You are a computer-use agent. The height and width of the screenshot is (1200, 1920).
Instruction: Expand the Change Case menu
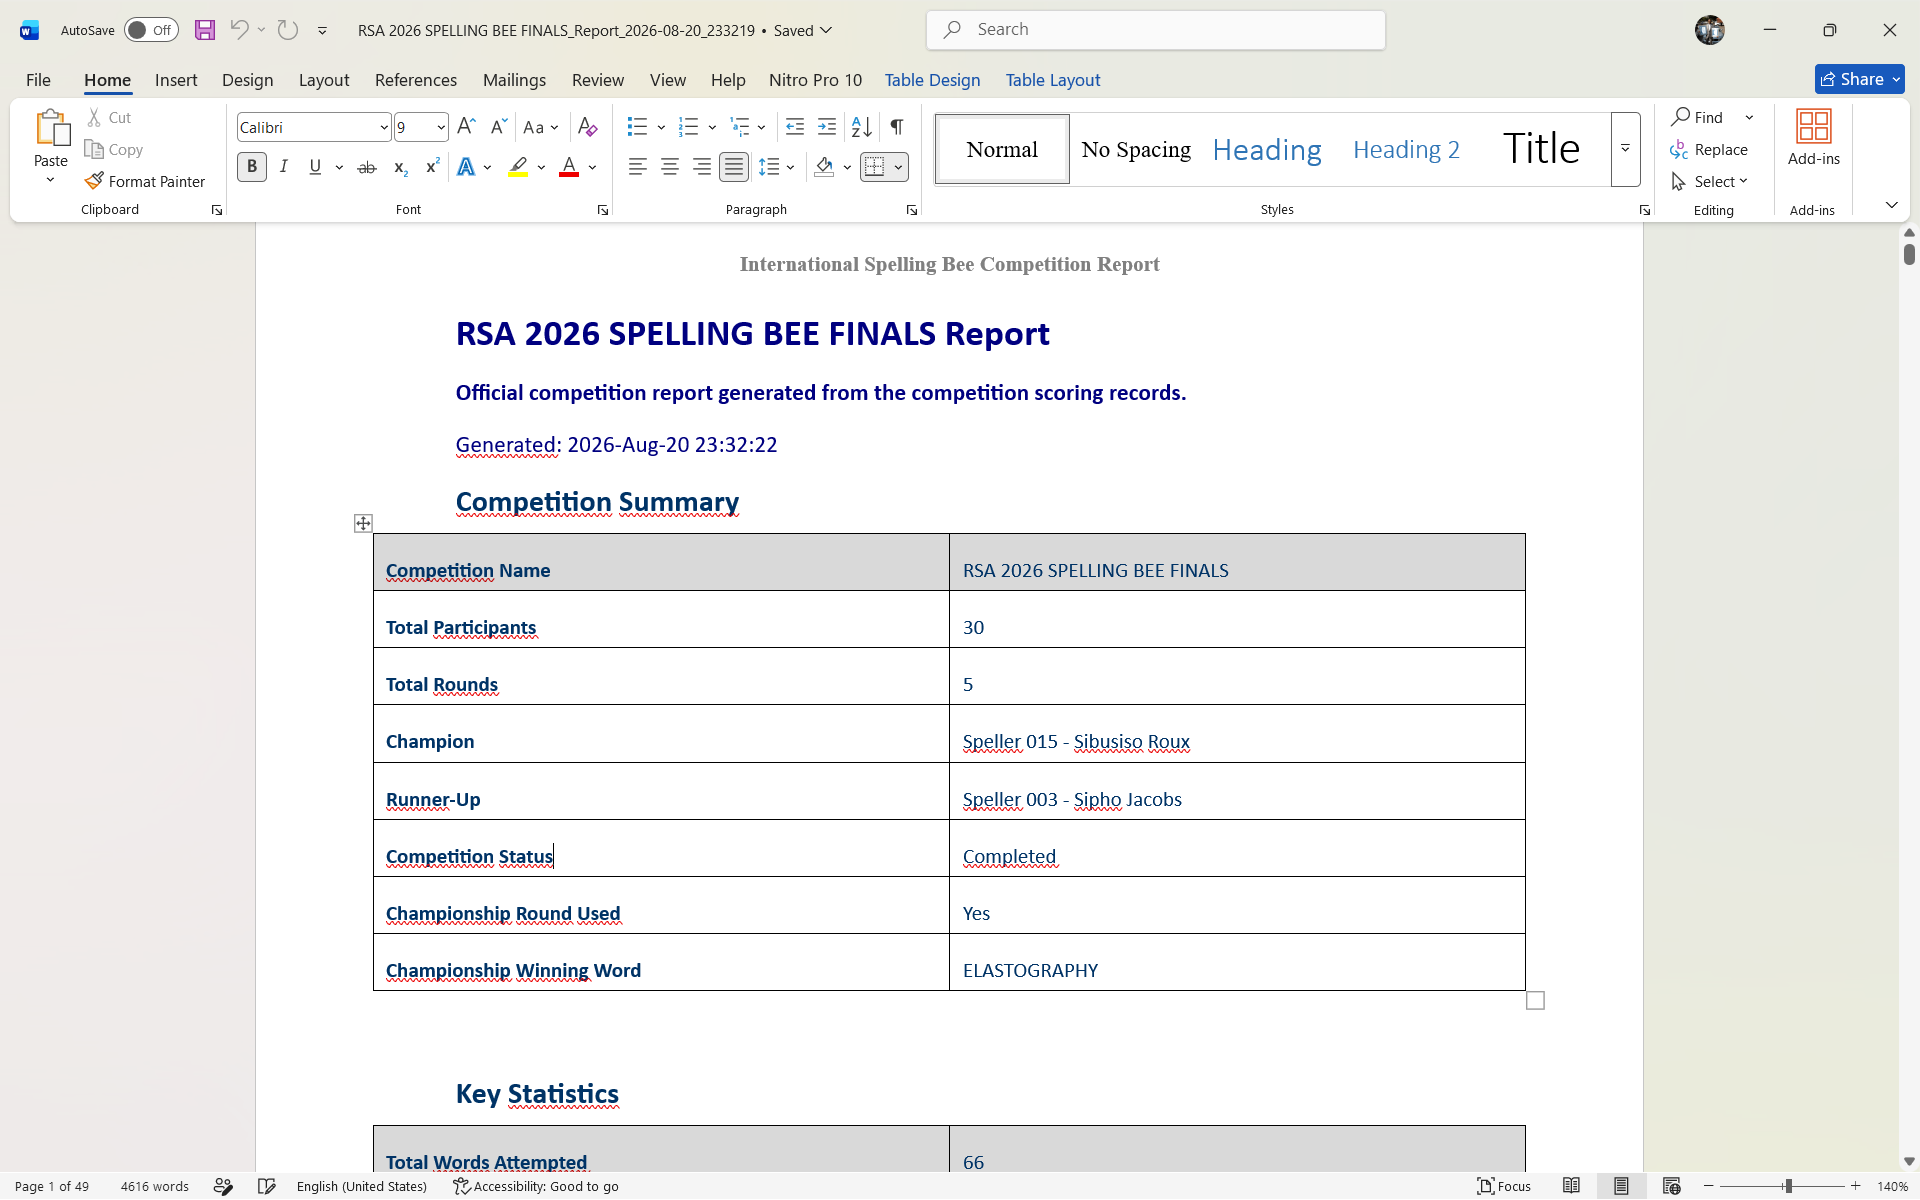click(x=541, y=127)
